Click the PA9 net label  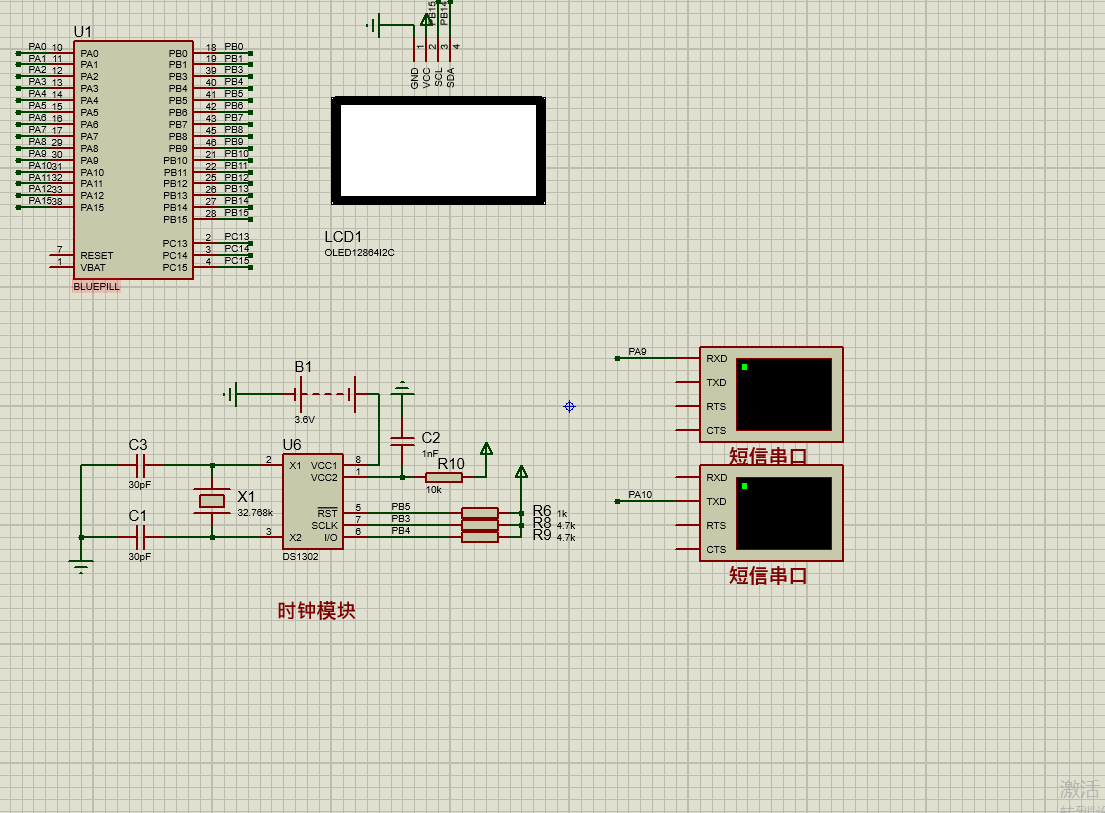click(x=637, y=352)
